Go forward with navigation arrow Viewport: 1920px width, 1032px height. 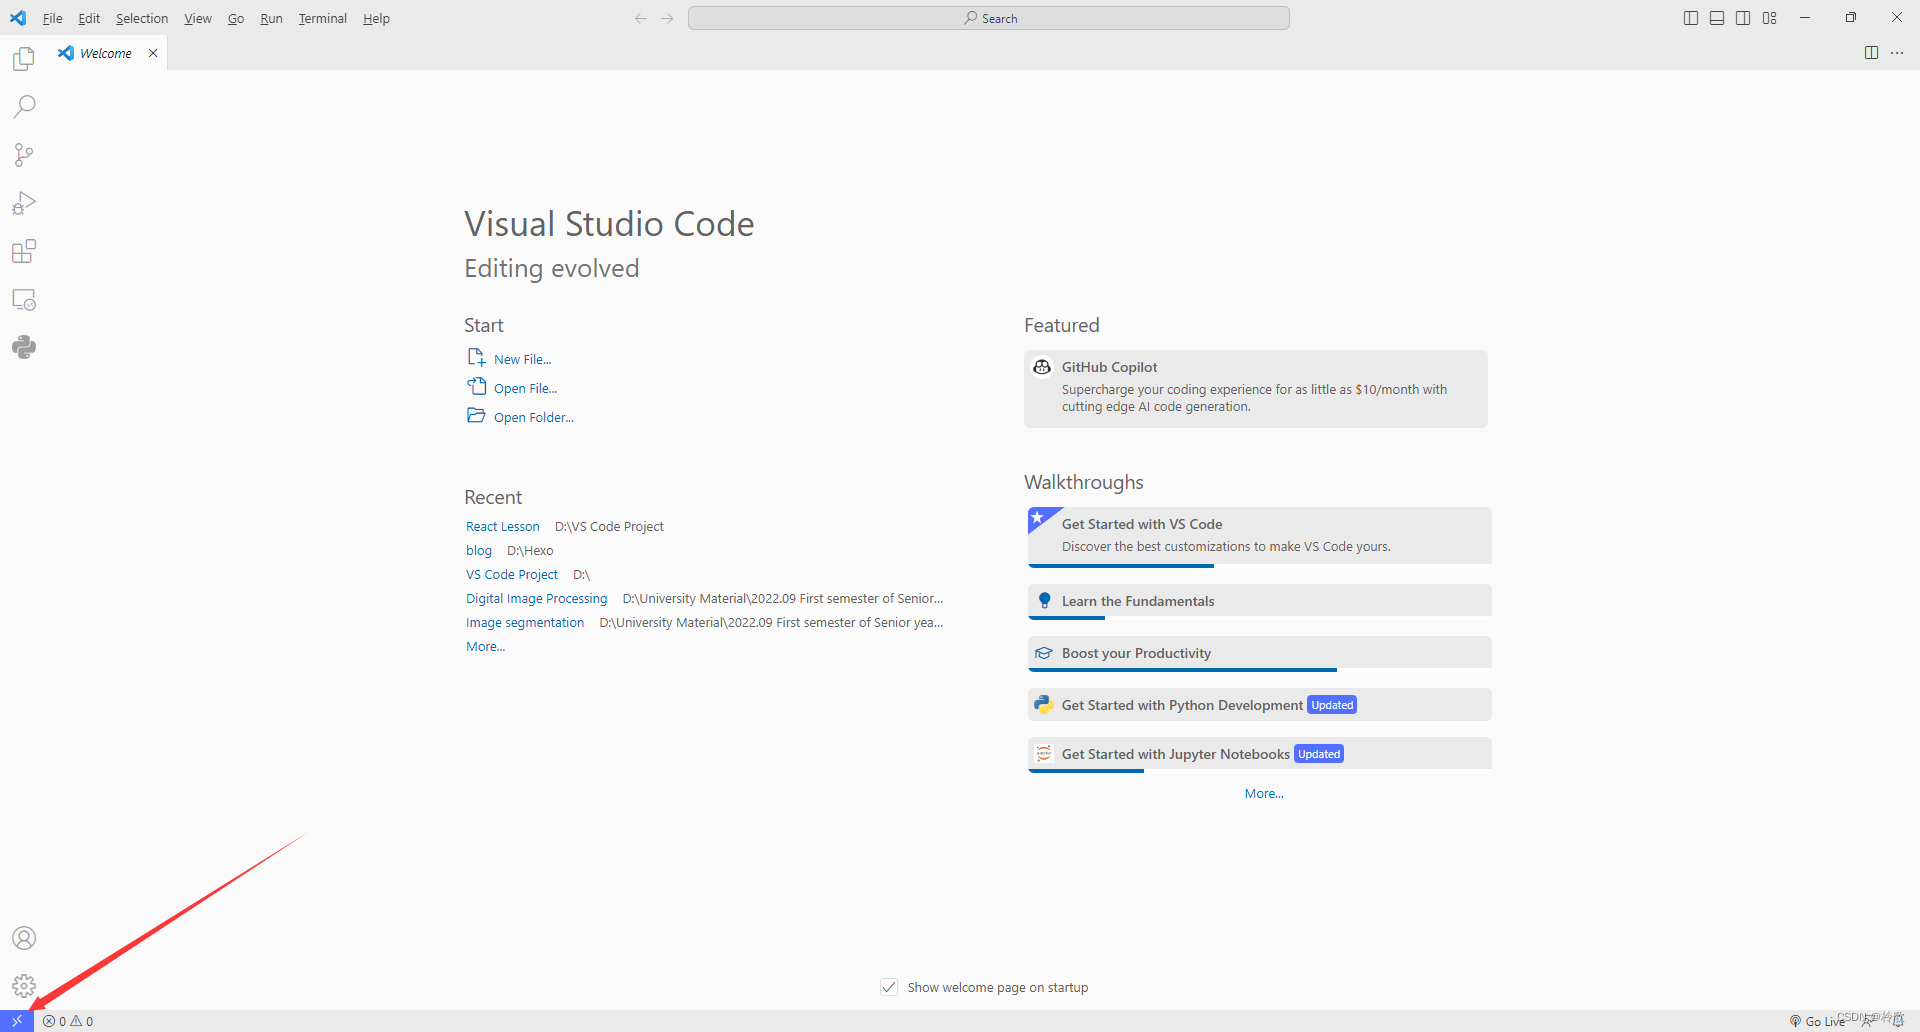(x=667, y=18)
